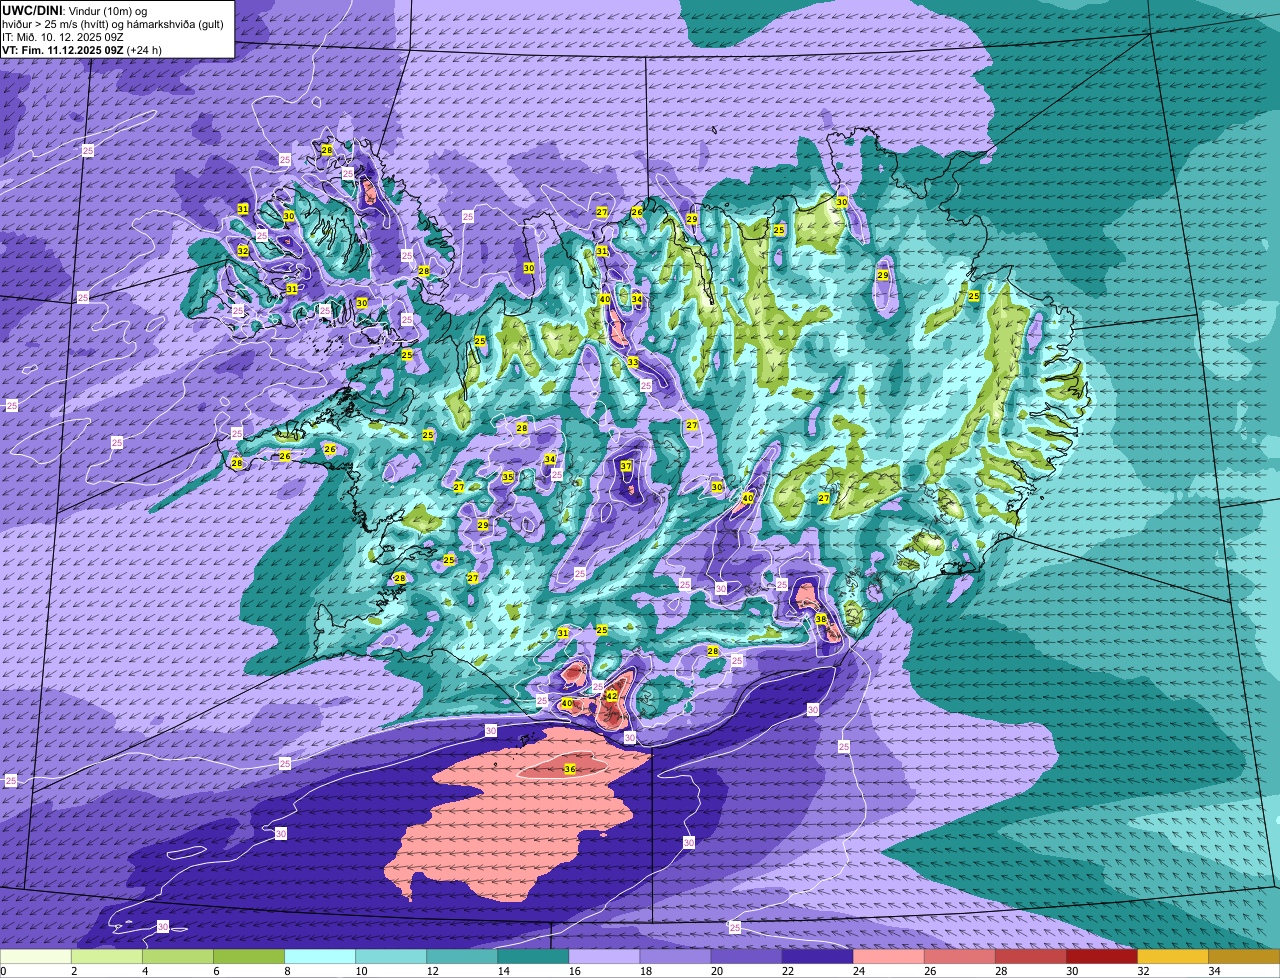The height and width of the screenshot is (978, 1280).
Task: Select the salmon 24–26 m/s legend swatch
Action: 888,957
